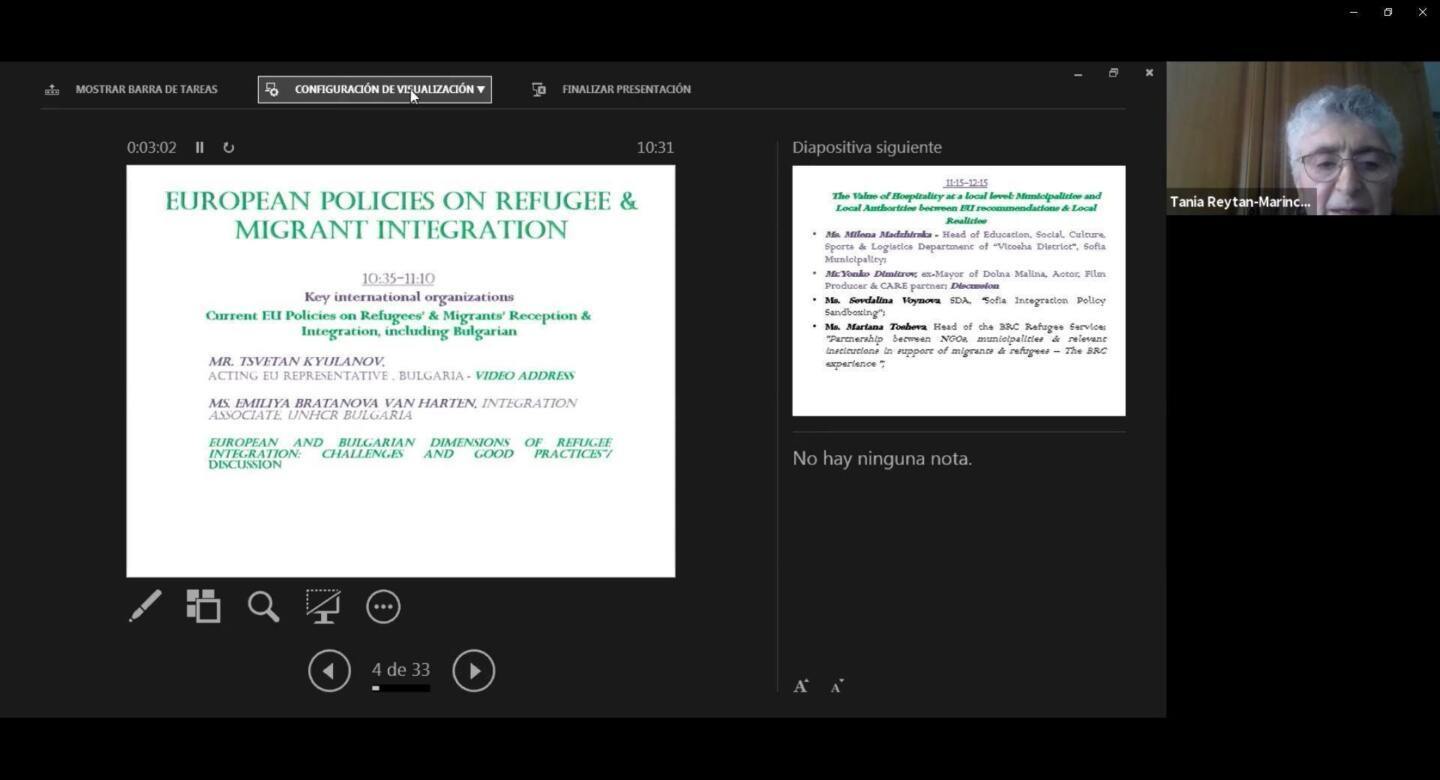Decrease the notes text size
Viewport: 1440px width, 780px height.
click(x=837, y=686)
